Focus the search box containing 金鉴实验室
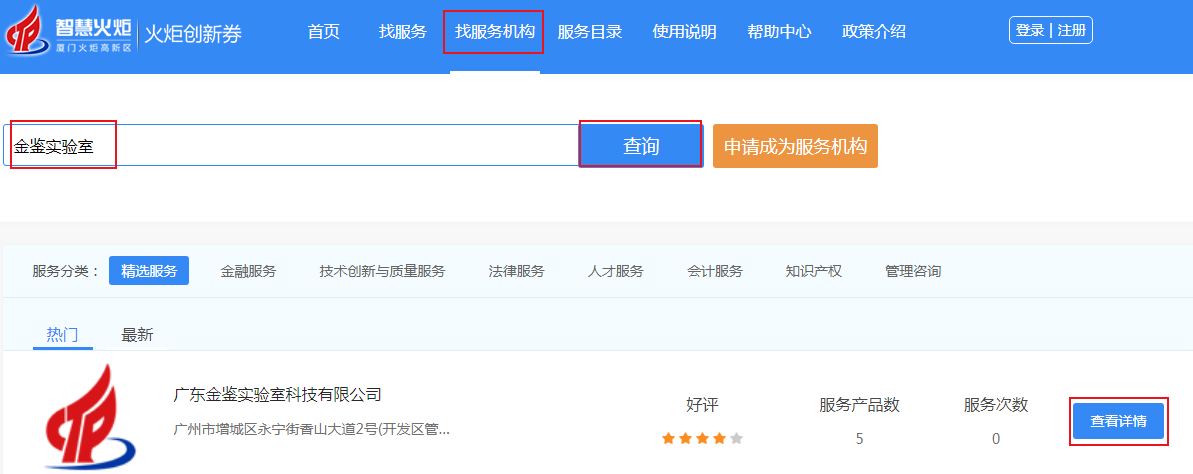Screen dimensions: 1193x474 coord(291,145)
